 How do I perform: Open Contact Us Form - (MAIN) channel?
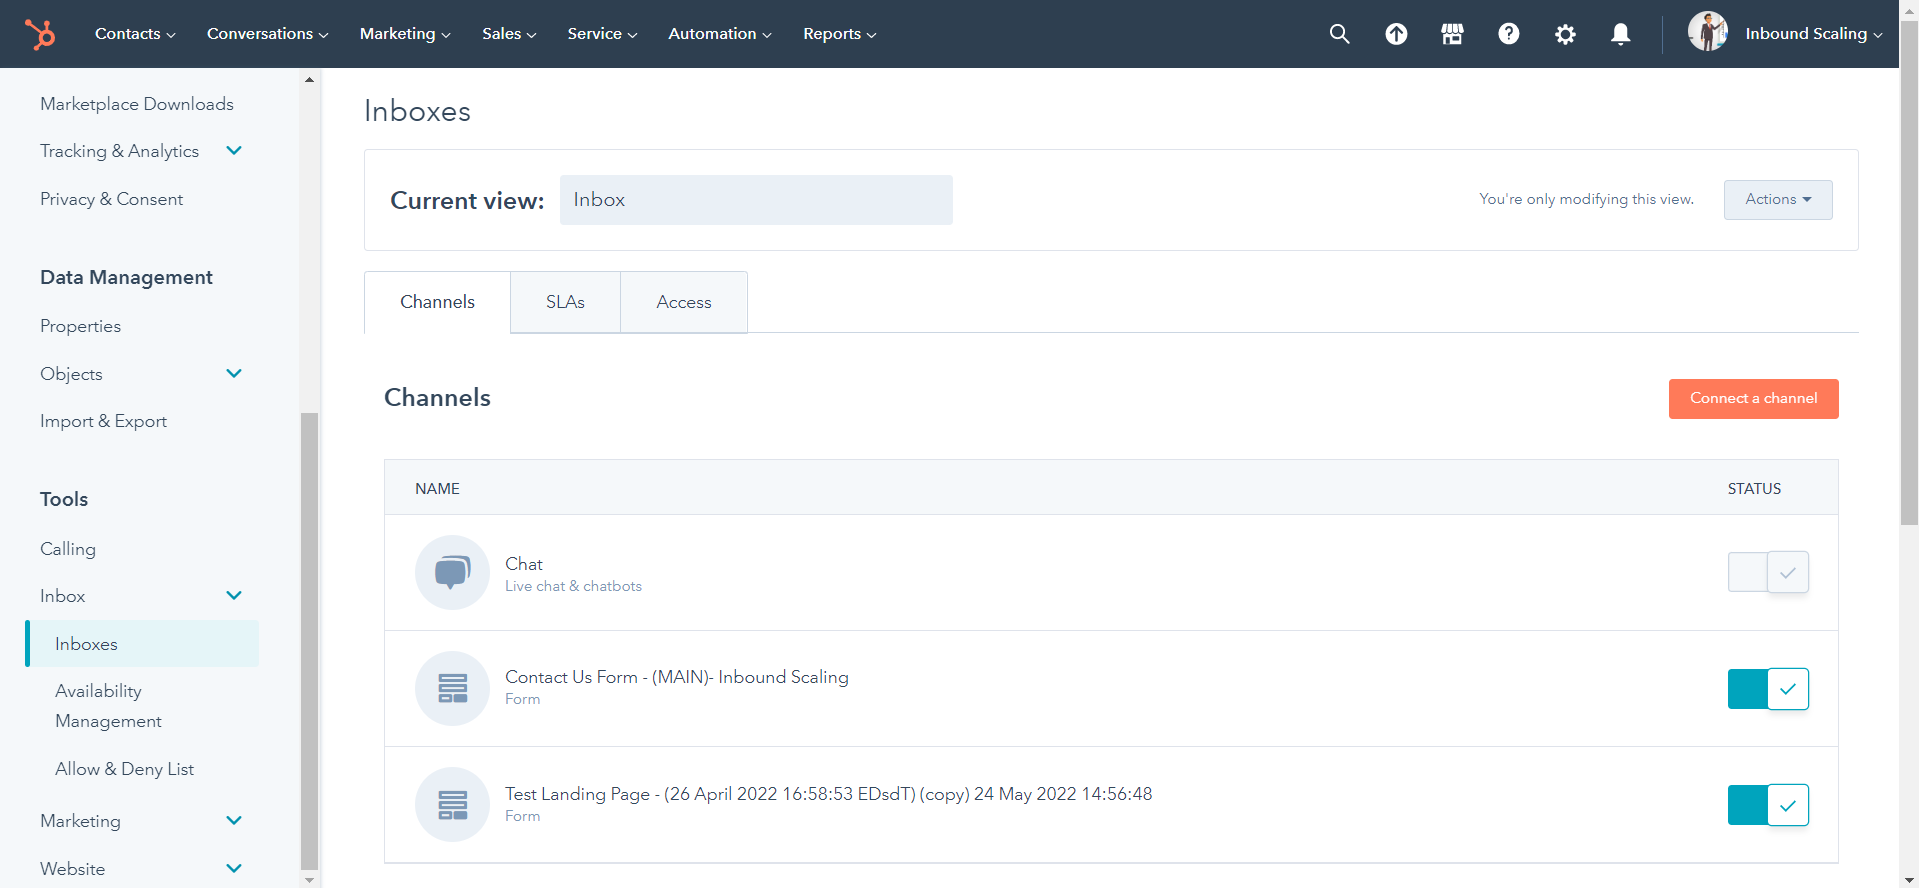(x=677, y=677)
